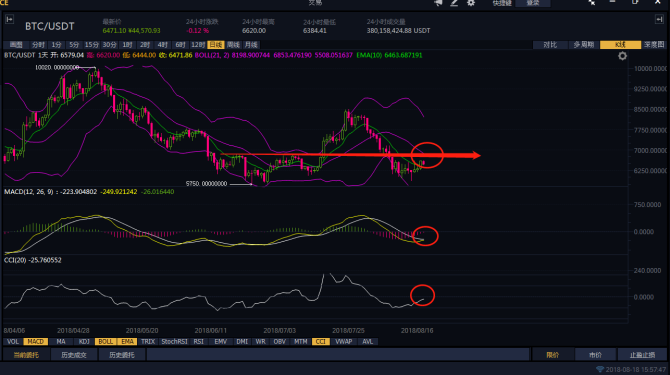Select the 市价 market order button

point(595,355)
